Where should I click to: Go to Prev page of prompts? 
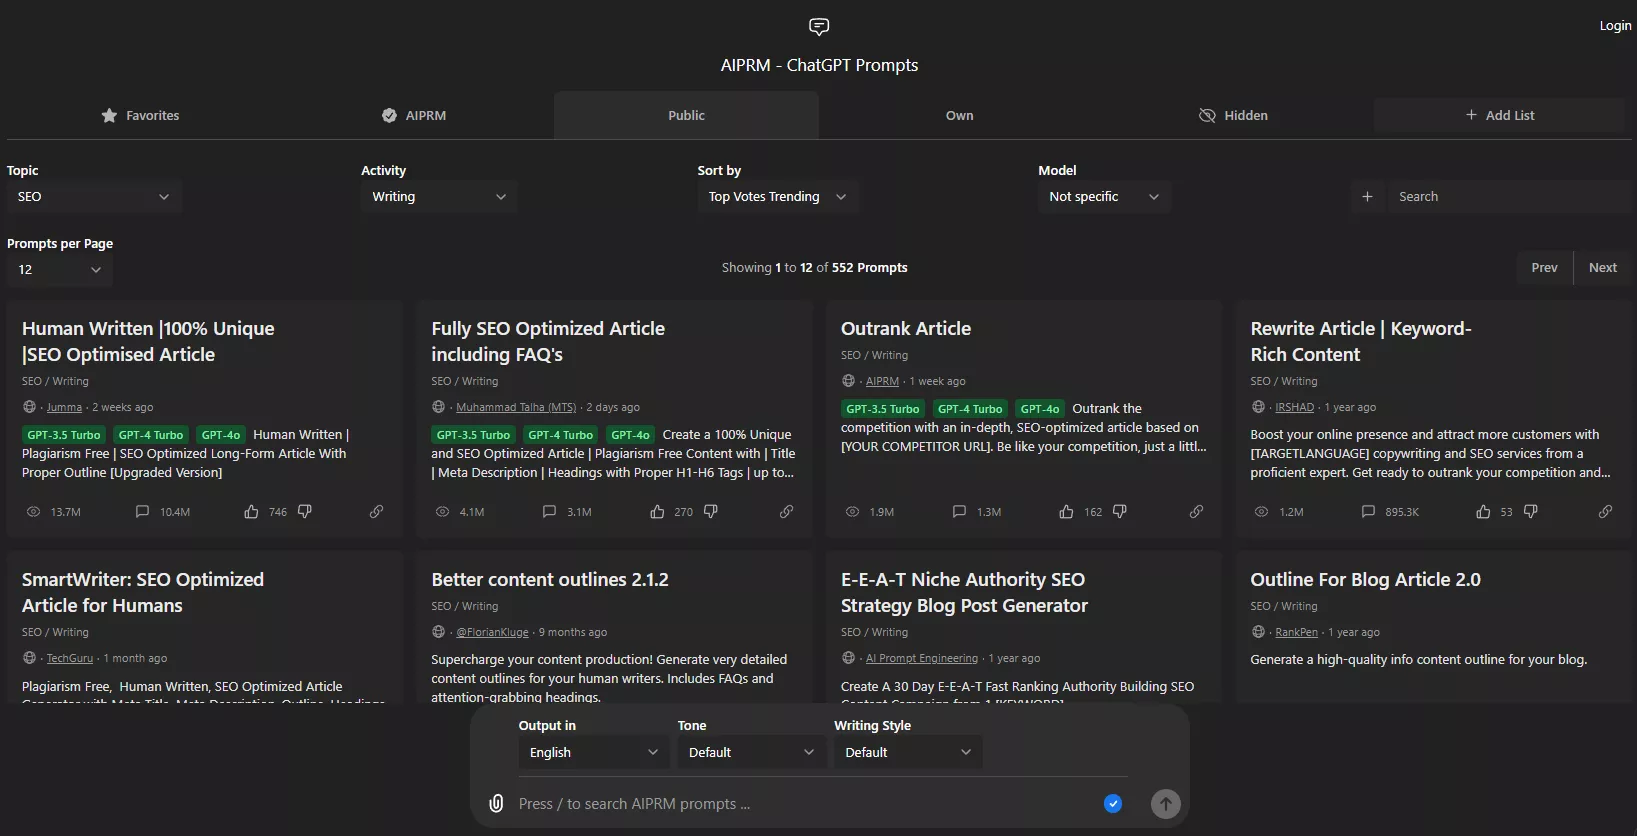click(x=1545, y=268)
